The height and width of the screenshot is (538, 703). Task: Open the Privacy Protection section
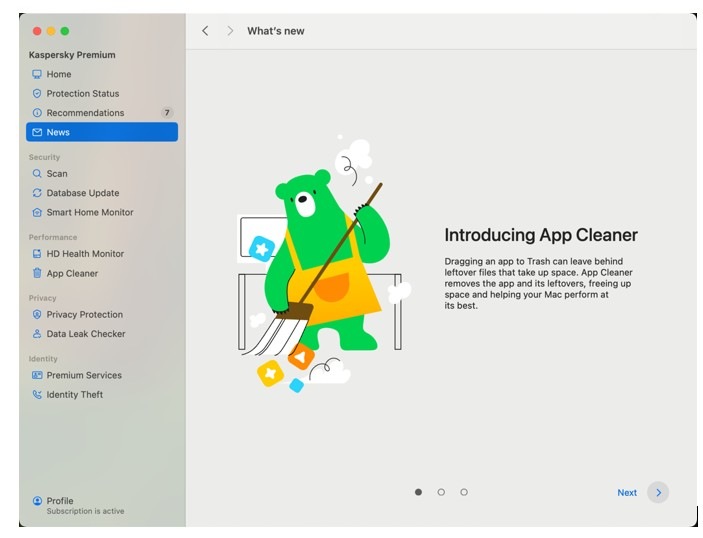coord(102,314)
